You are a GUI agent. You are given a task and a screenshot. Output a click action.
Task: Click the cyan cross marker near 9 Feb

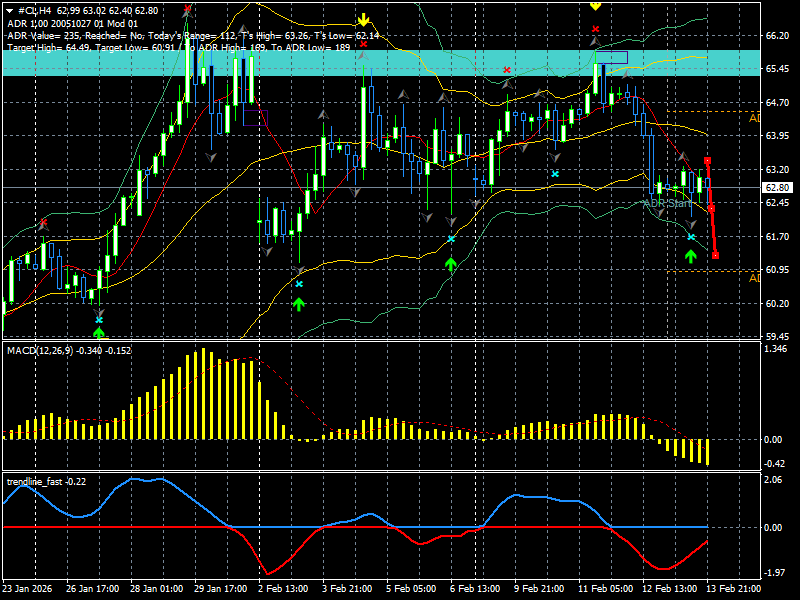point(555,174)
